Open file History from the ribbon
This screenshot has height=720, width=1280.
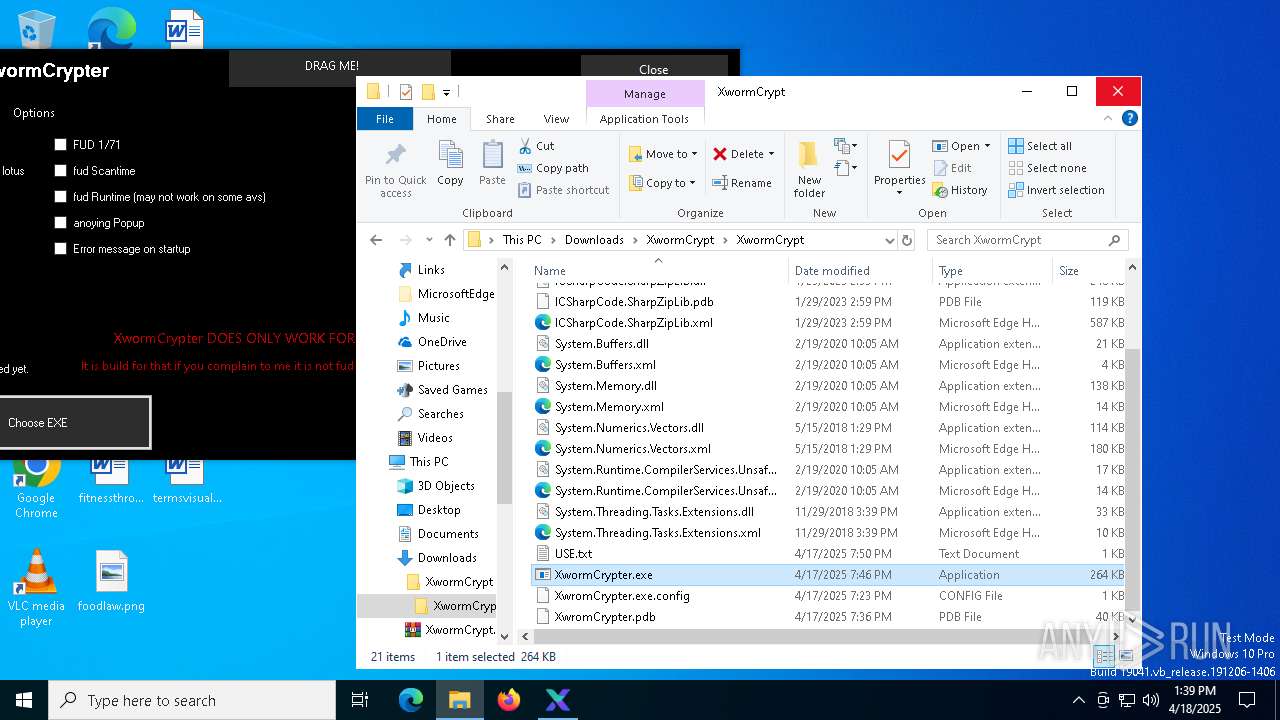click(960, 190)
